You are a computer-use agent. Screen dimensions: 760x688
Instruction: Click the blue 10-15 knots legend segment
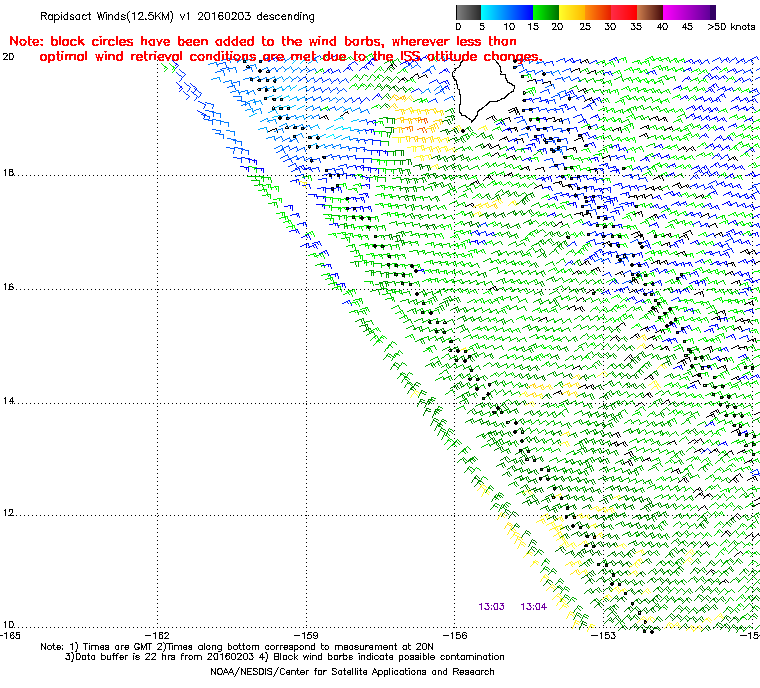520,12
